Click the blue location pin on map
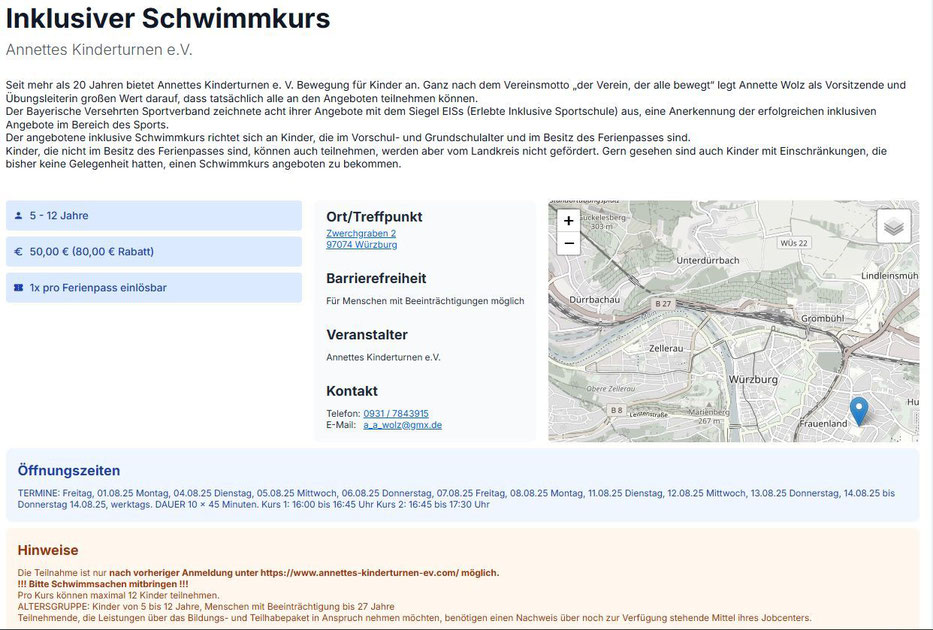The height and width of the screenshot is (630, 933). [x=859, y=411]
